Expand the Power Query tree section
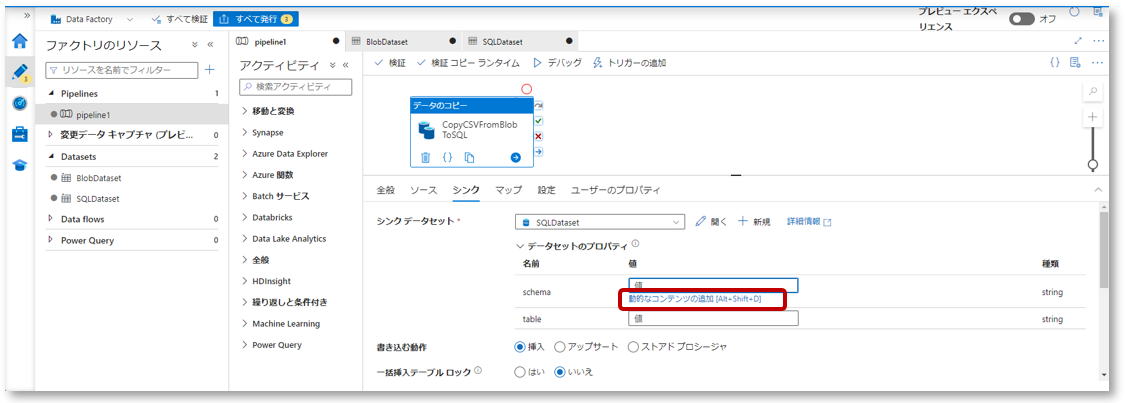 point(51,241)
